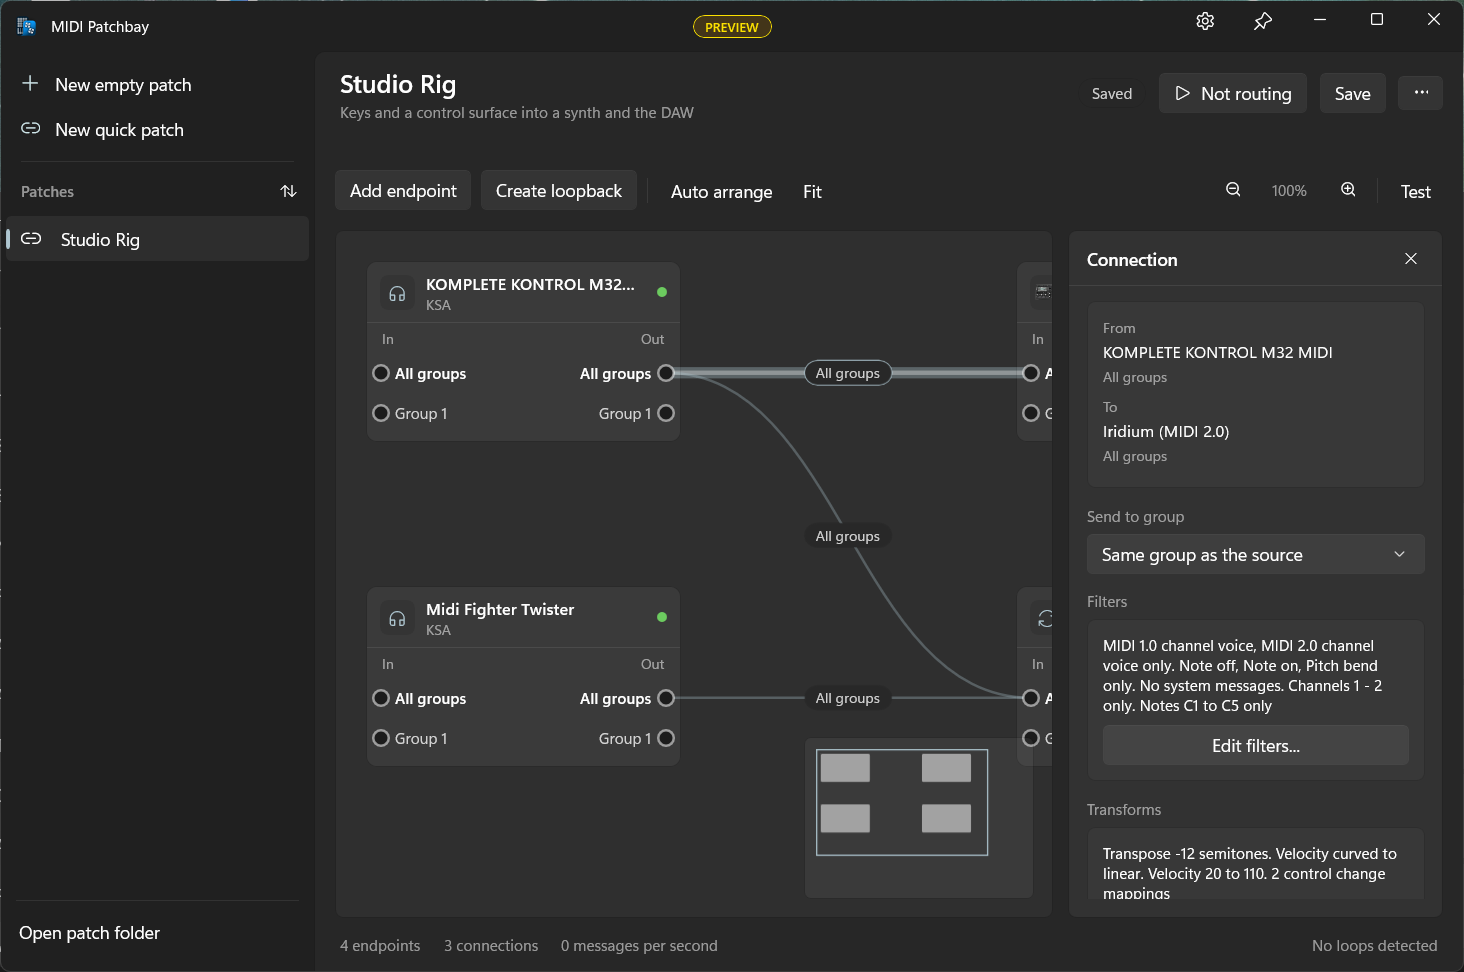Screen dimensions: 1464x972
Task: Open the more options ellipsis menu
Action: tap(1421, 93)
